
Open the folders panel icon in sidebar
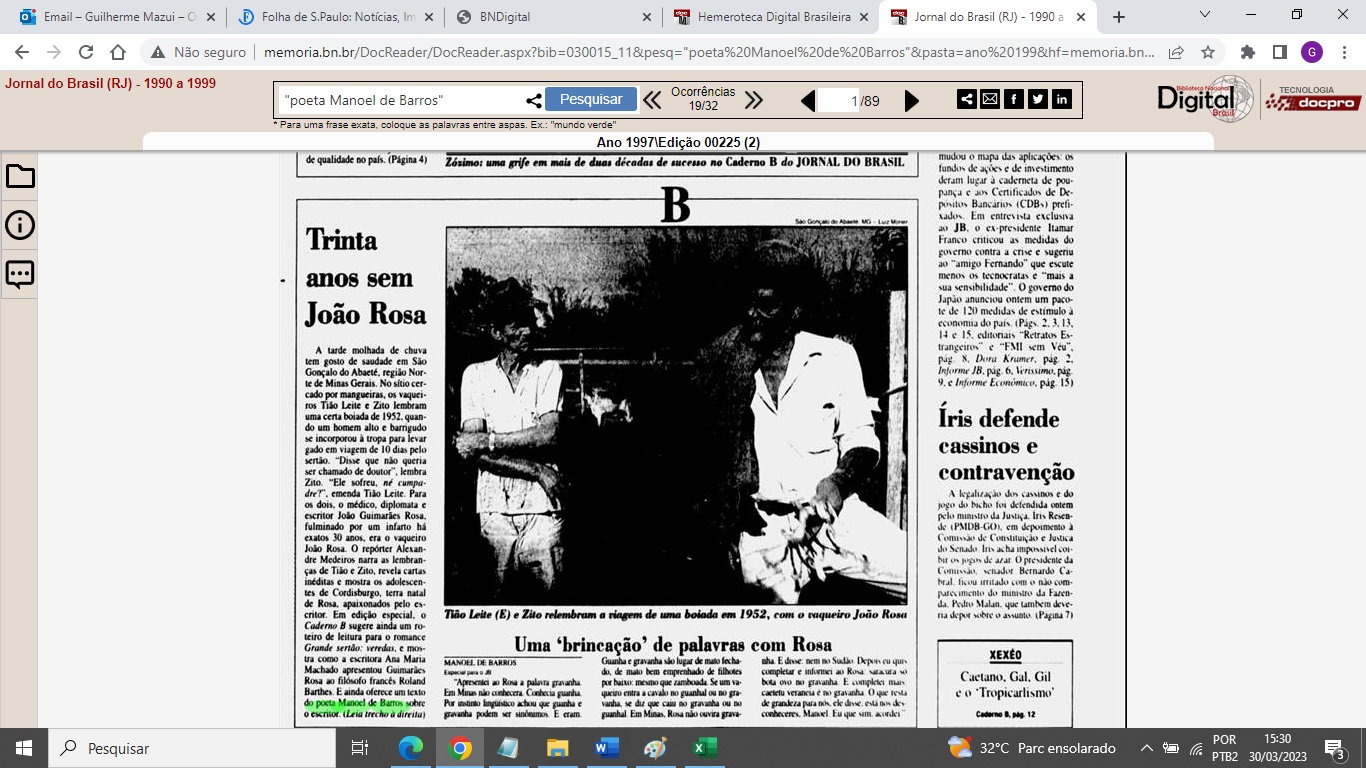pyautogui.click(x=20, y=177)
